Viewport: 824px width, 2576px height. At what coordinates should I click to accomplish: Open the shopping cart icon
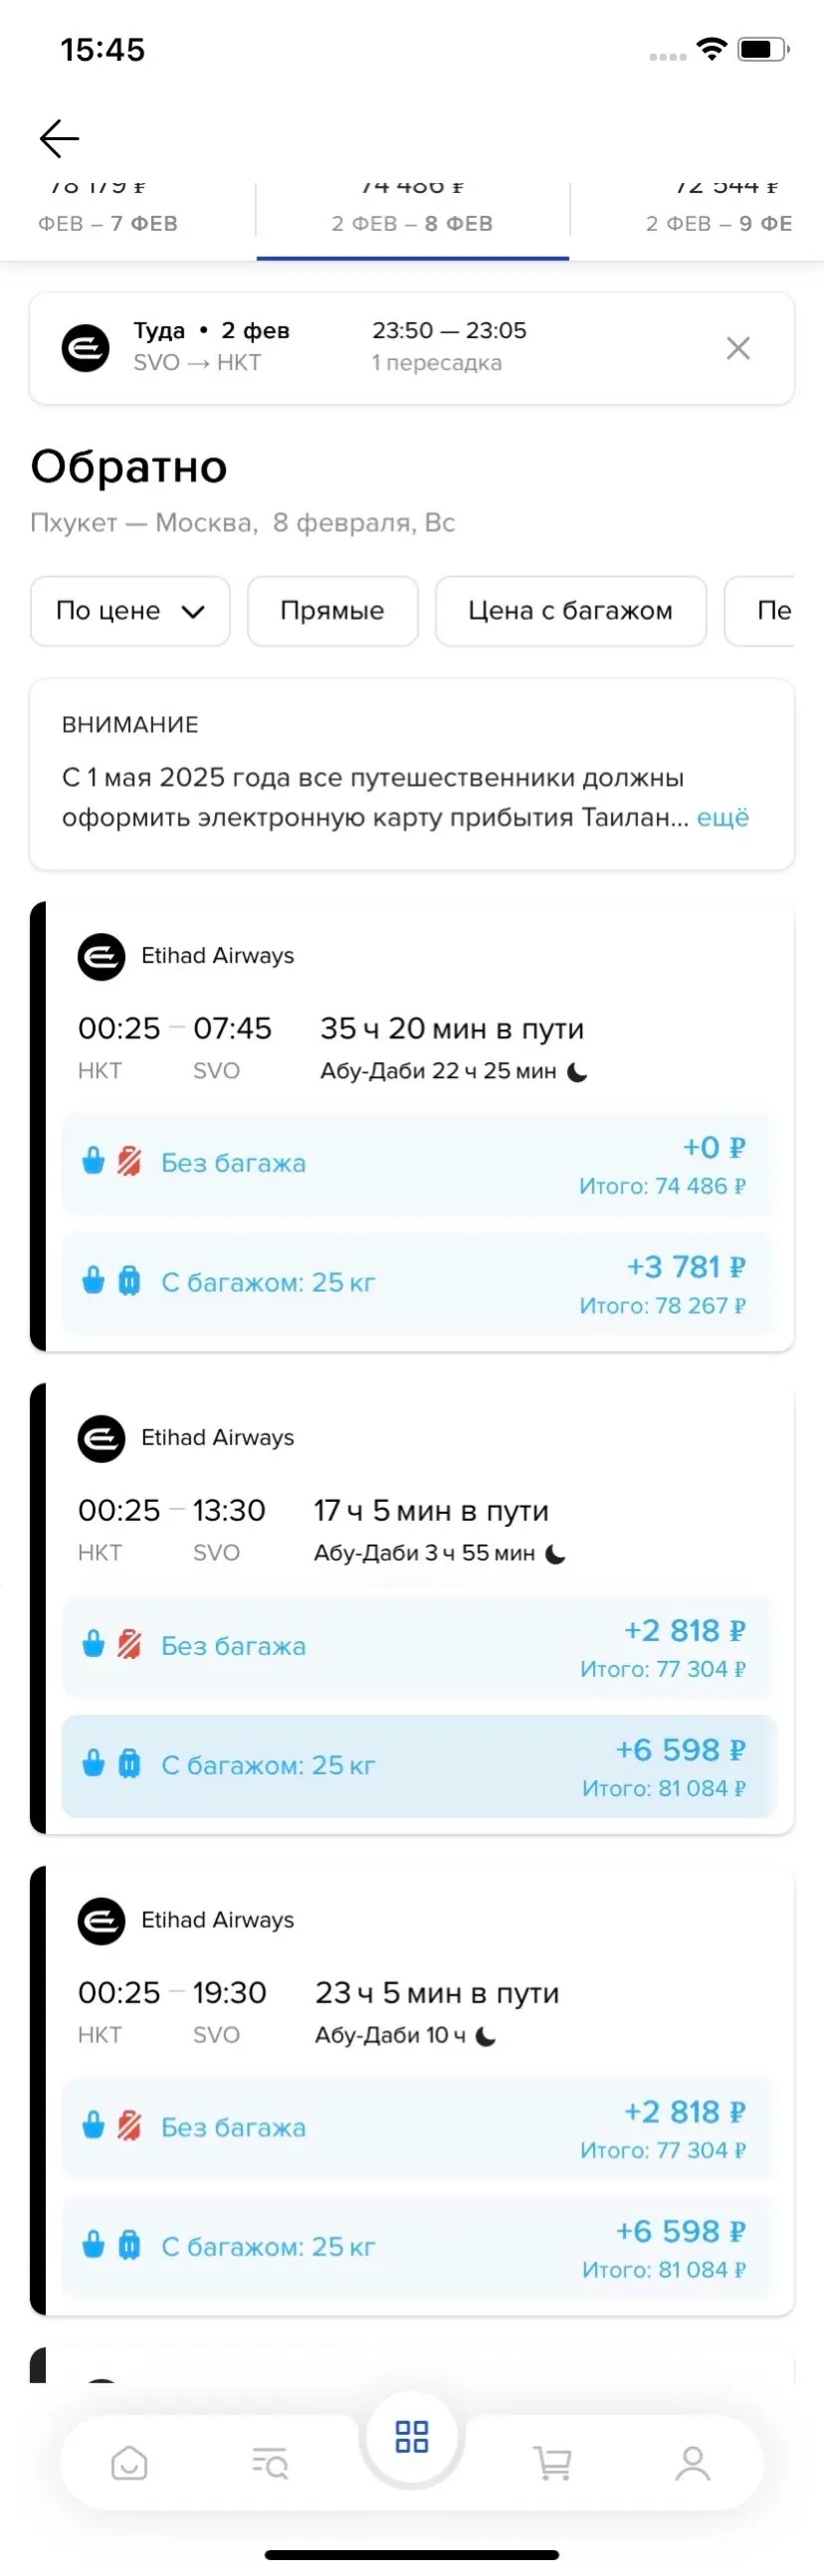point(552,2462)
